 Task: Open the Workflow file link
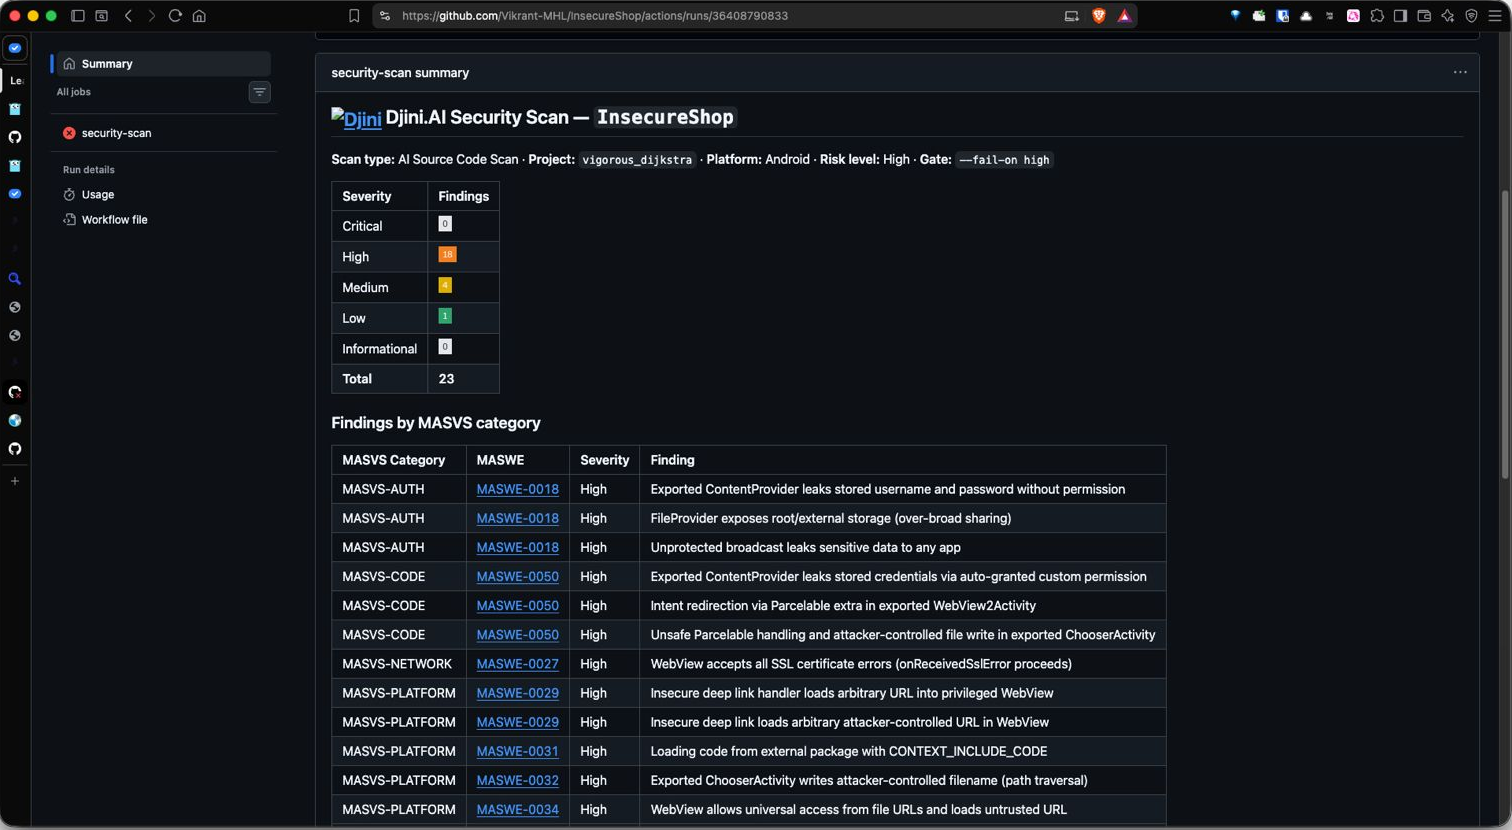[114, 220]
